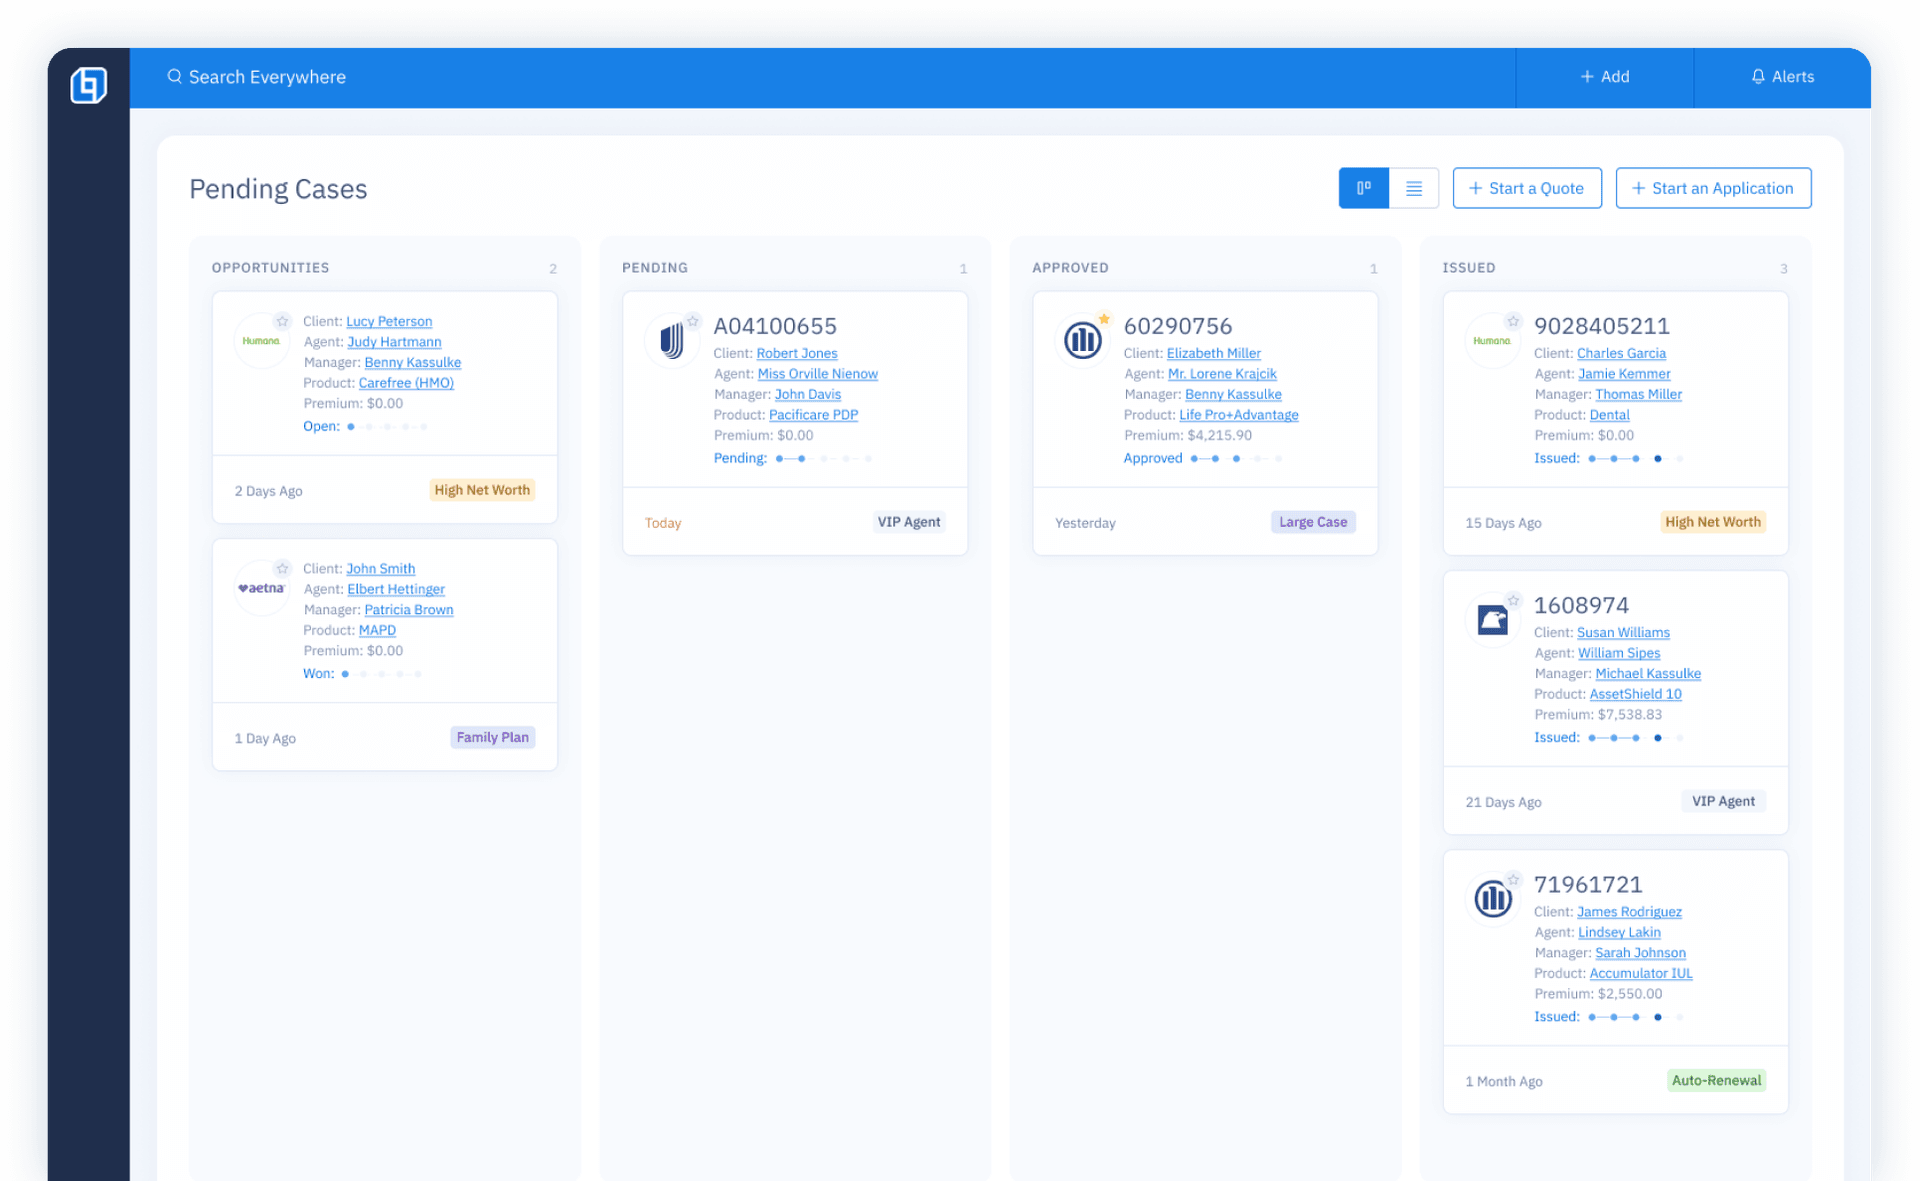The image size is (1920, 1181).
Task: Switch to board view layout
Action: pos(1363,188)
